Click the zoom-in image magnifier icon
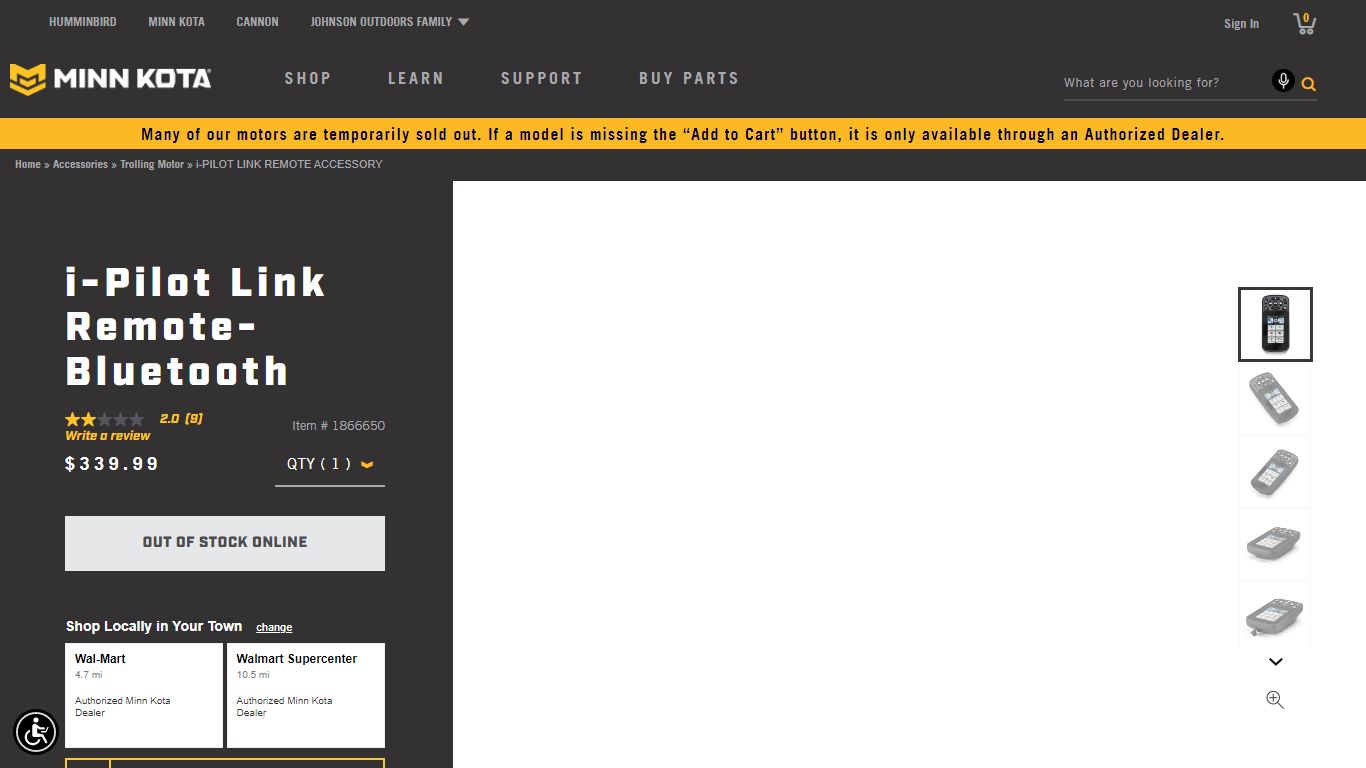This screenshot has height=768, width=1366. 1275,700
